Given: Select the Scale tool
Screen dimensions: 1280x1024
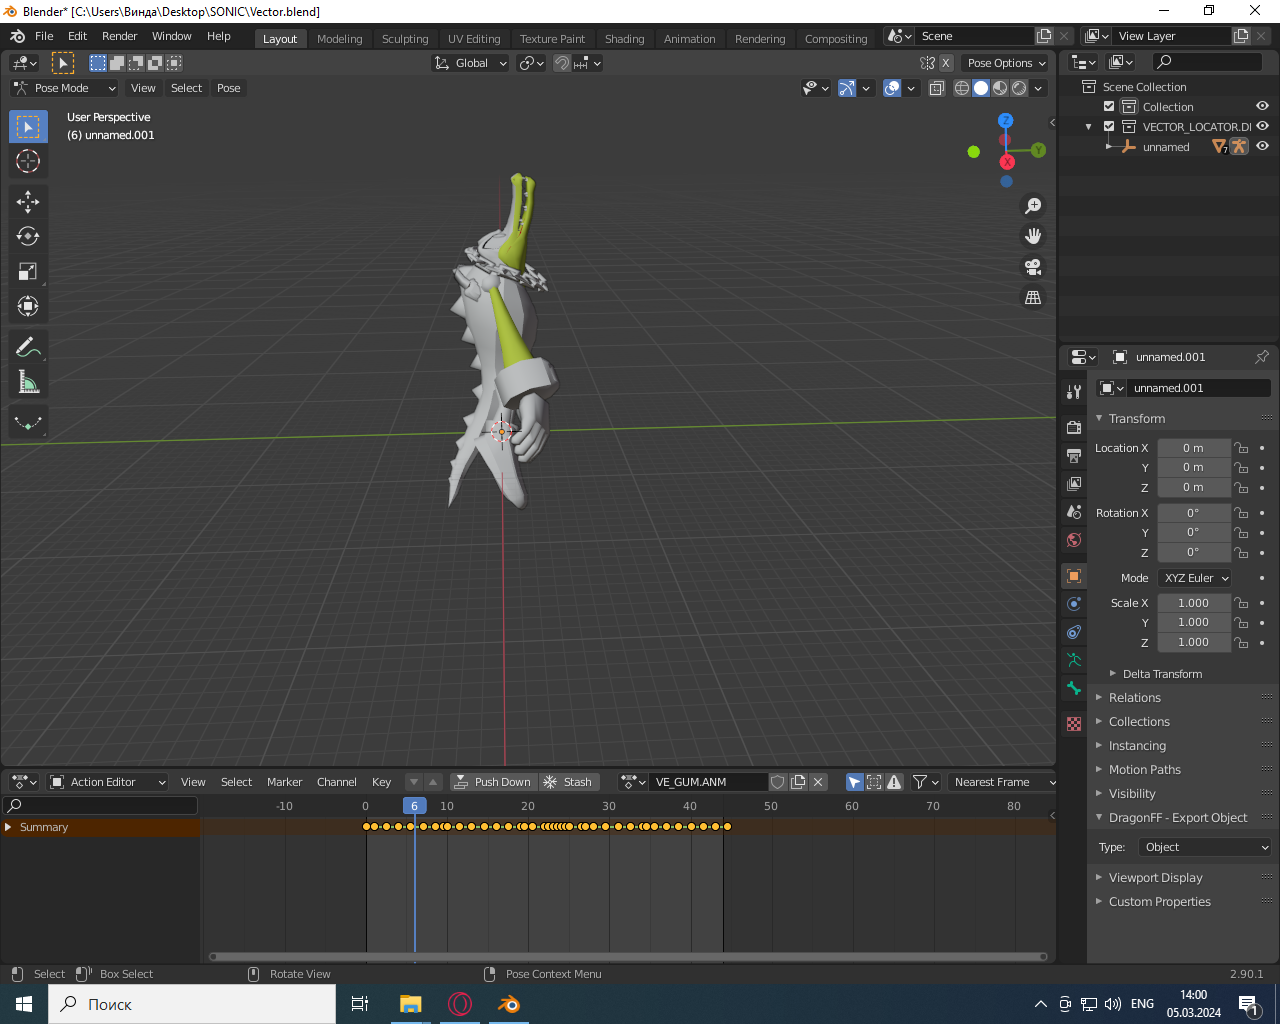Looking at the screenshot, I should (28, 271).
